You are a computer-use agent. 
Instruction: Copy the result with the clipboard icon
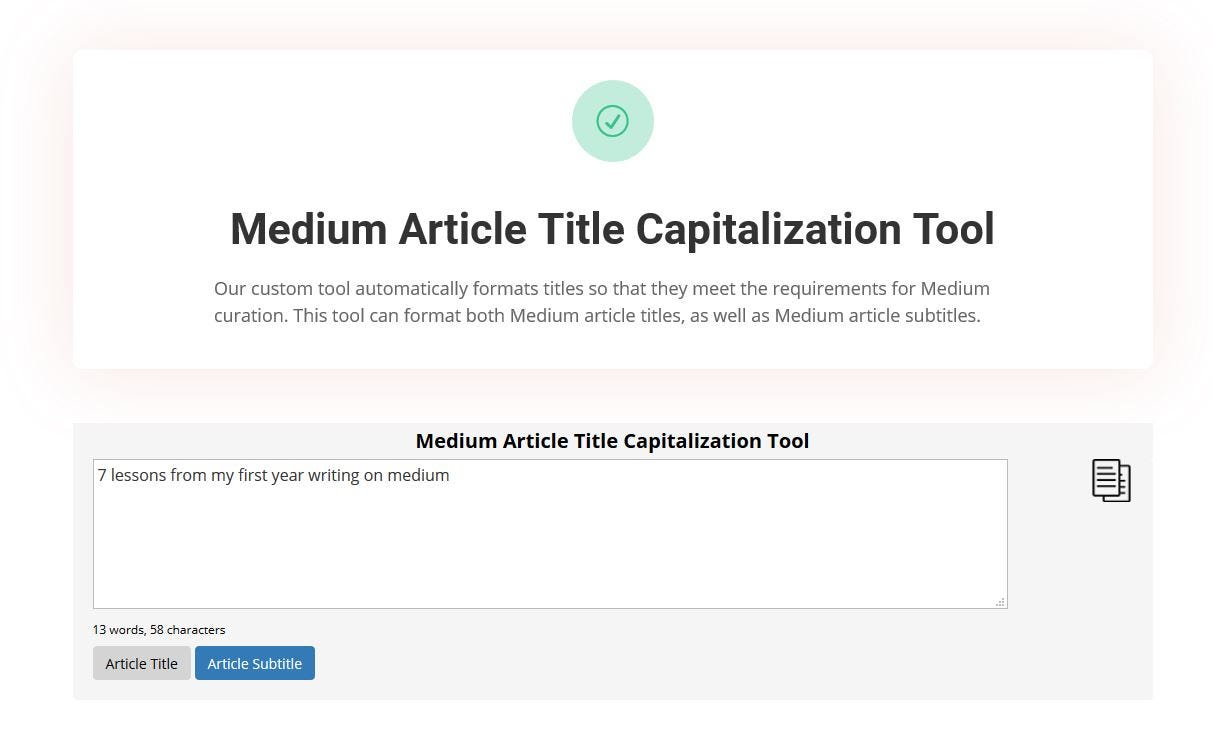coord(1111,480)
